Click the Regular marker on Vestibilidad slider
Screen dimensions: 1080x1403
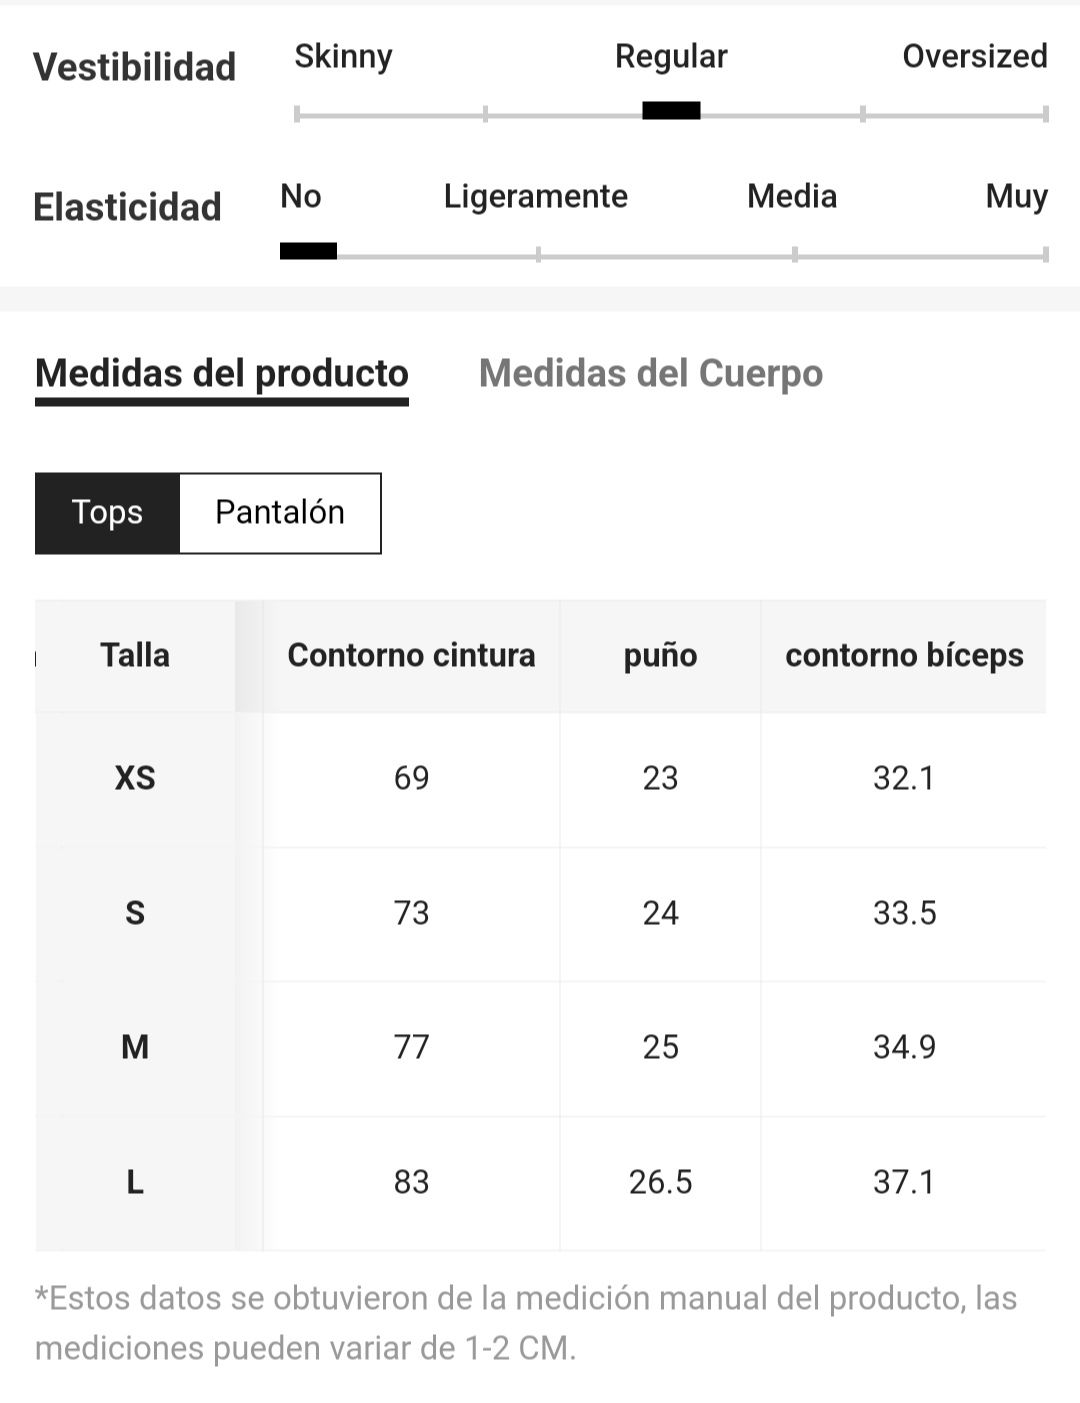click(671, 111)
